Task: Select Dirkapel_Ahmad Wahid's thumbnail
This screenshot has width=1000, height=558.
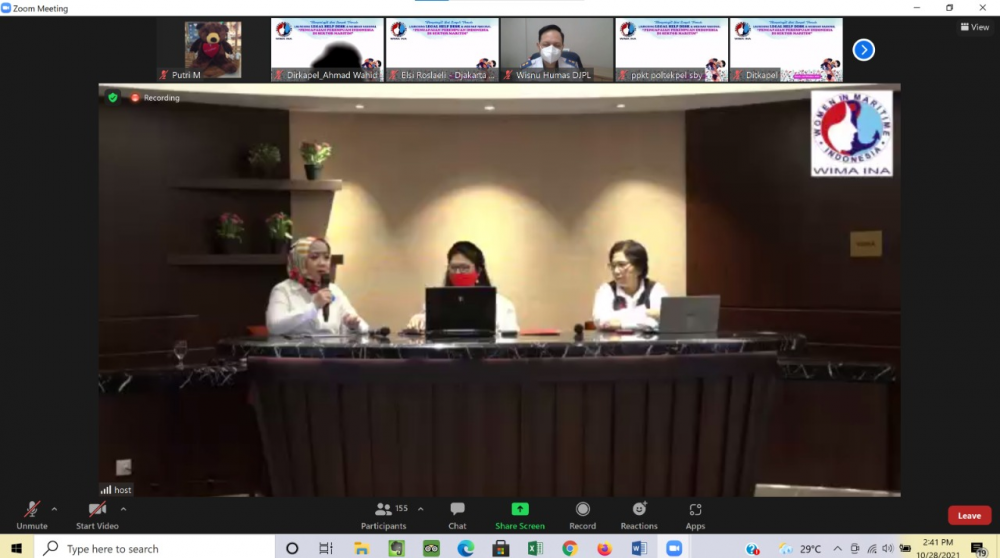Action: (x=327, y=50)
